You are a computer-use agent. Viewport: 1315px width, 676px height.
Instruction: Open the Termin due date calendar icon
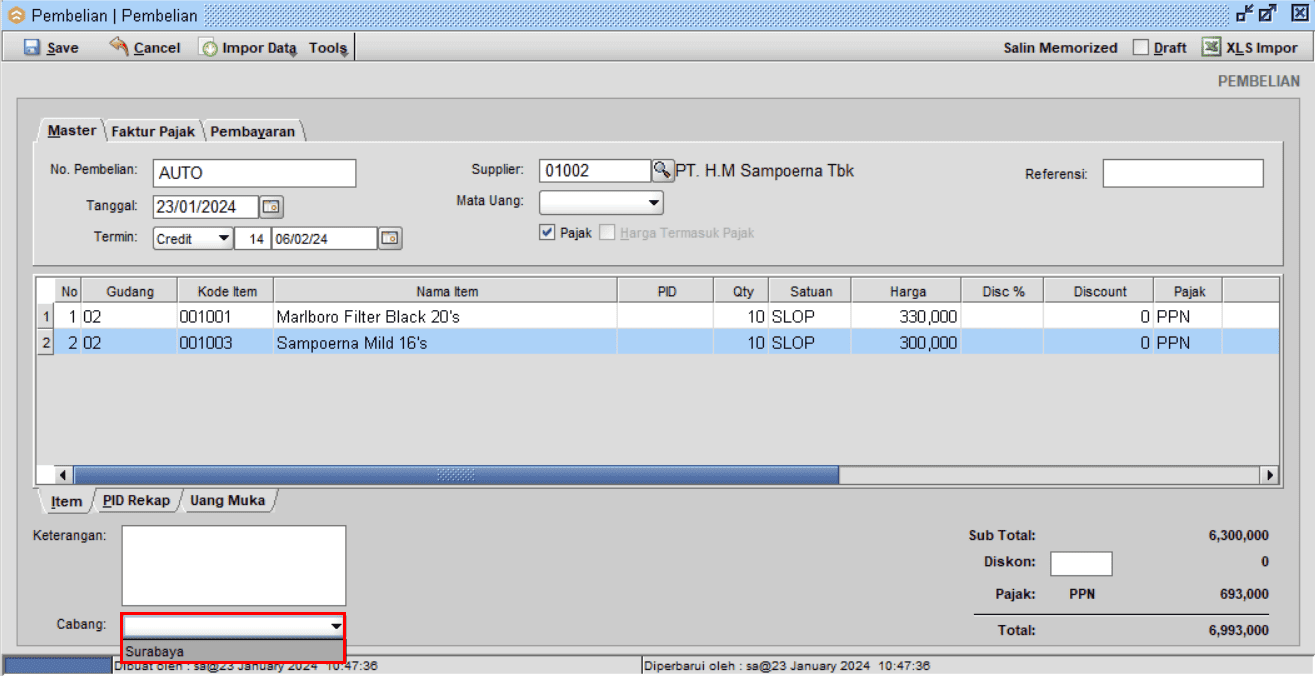tap(390, 239)
